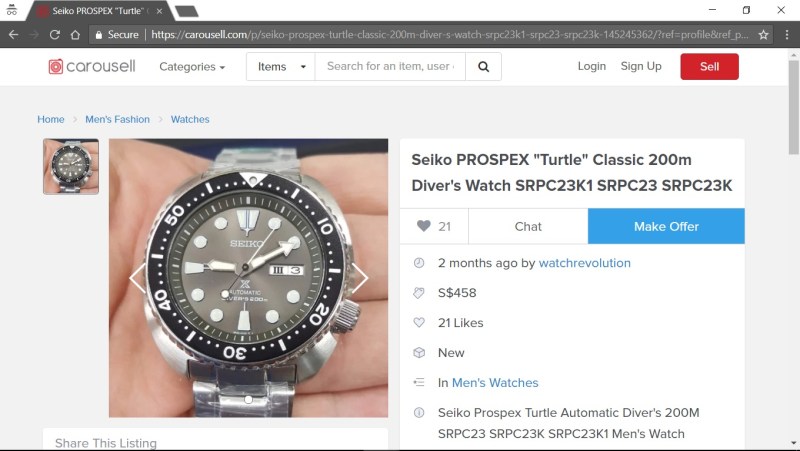The width and height of the screenshot is (800, 451).
Task: Show next photo with right chevron
Action: tap(360, 278)
